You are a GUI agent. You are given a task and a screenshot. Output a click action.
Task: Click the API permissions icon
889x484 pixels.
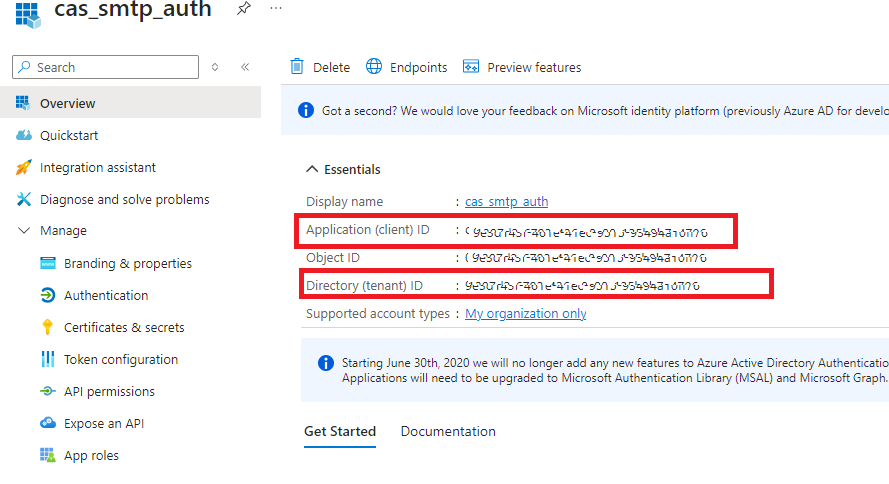(48, 391)
